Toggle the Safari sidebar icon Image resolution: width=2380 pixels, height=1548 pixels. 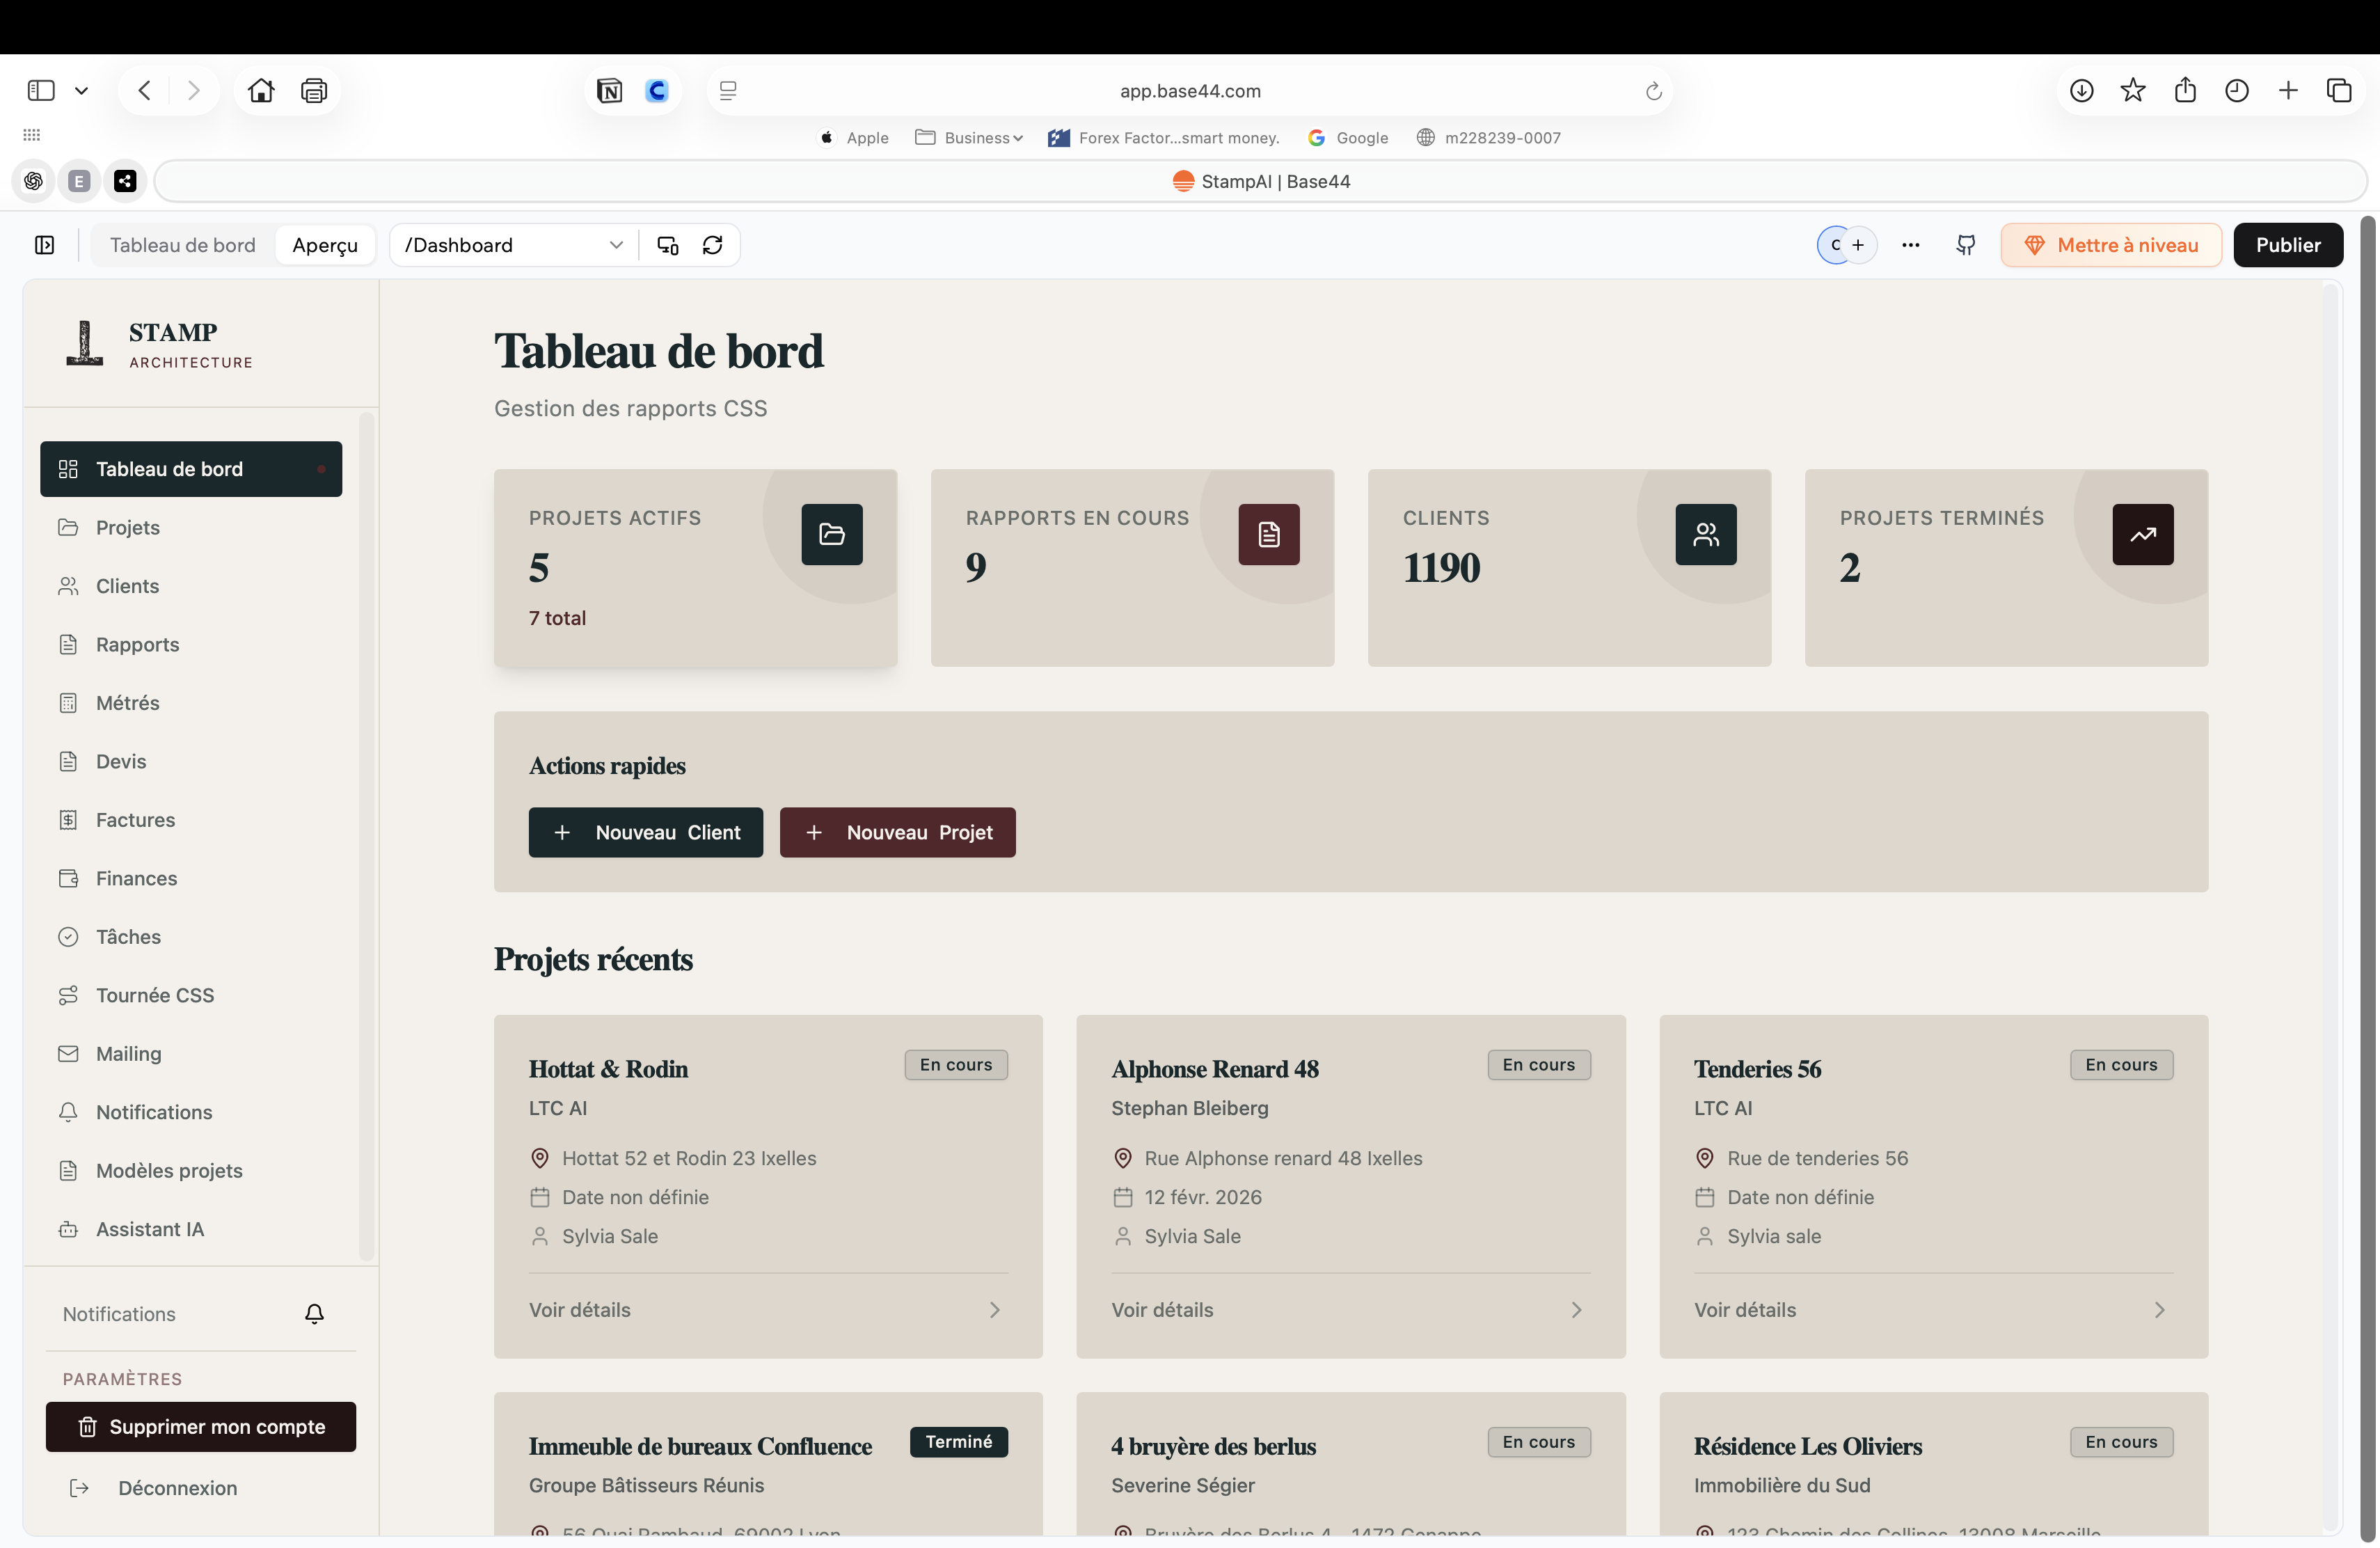(41, 91)
